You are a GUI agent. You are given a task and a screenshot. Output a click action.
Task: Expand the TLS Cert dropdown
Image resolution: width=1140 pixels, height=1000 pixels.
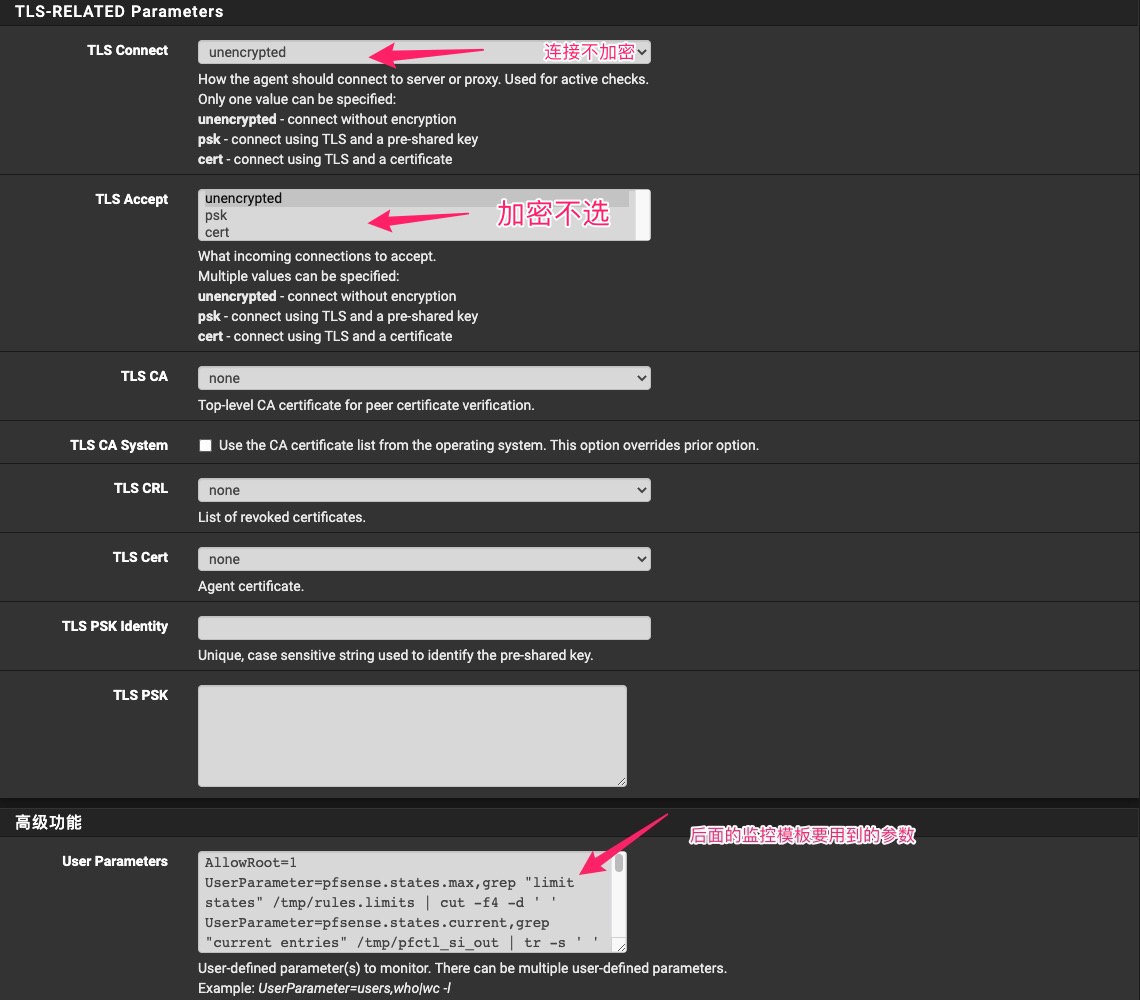[424, 559]
